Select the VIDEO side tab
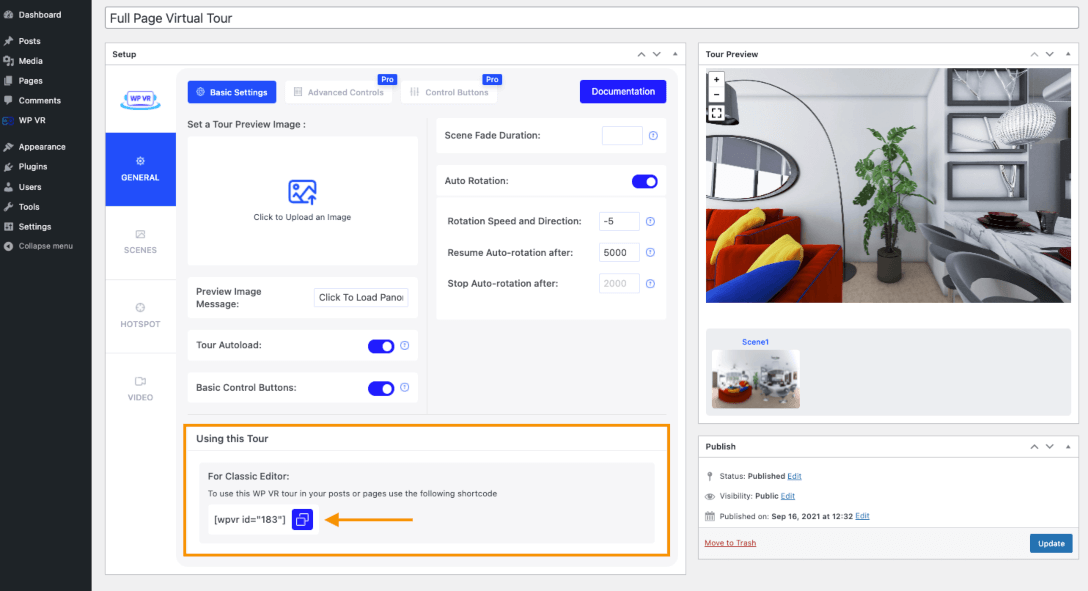 coord(140,390)
